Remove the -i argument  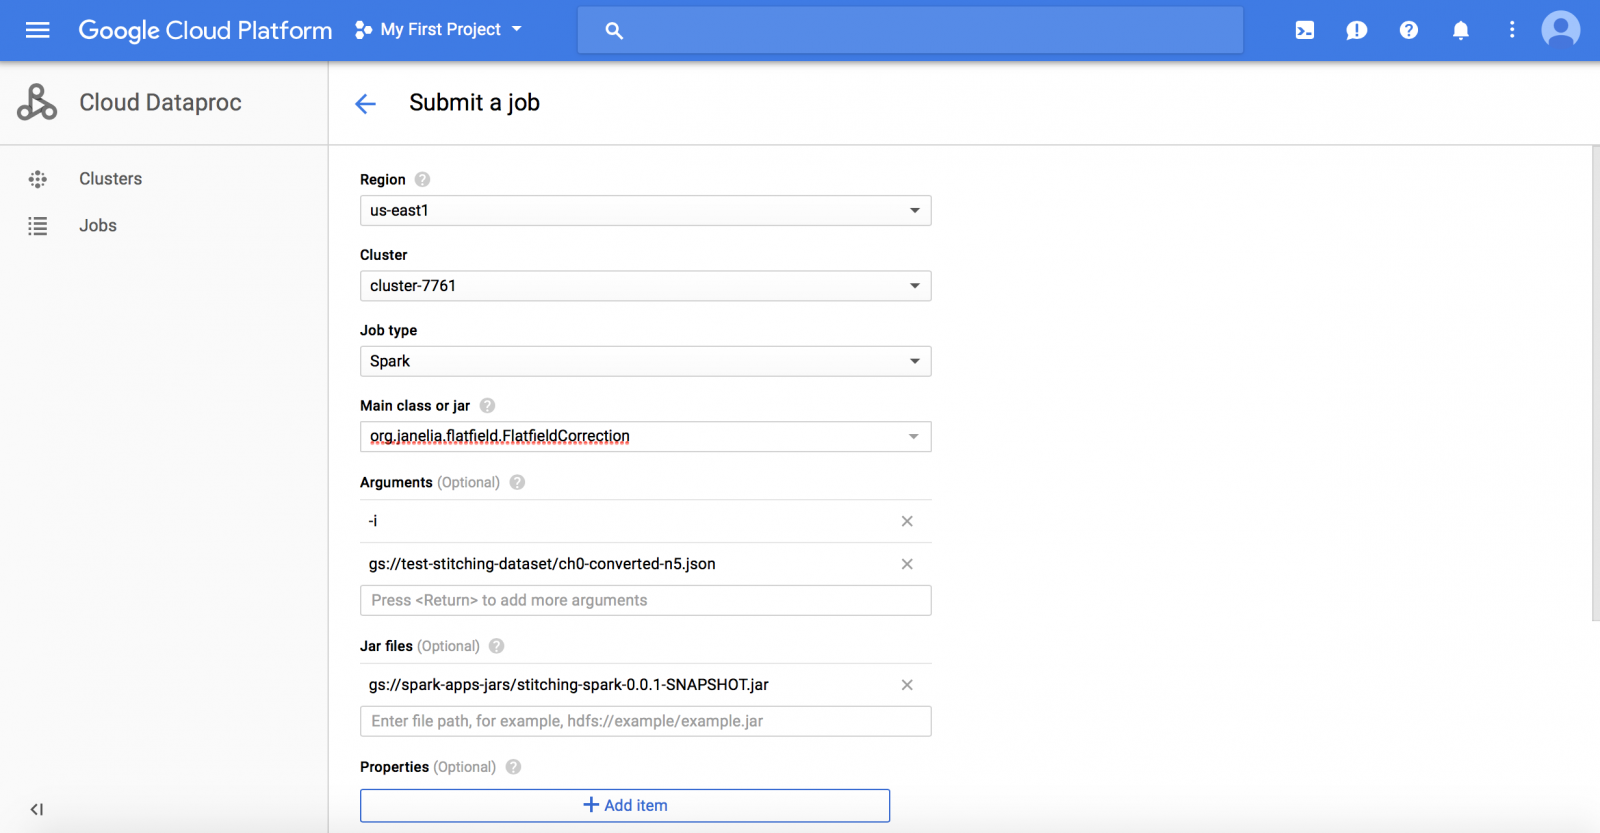pyautogui.click(x=907, y=521)
